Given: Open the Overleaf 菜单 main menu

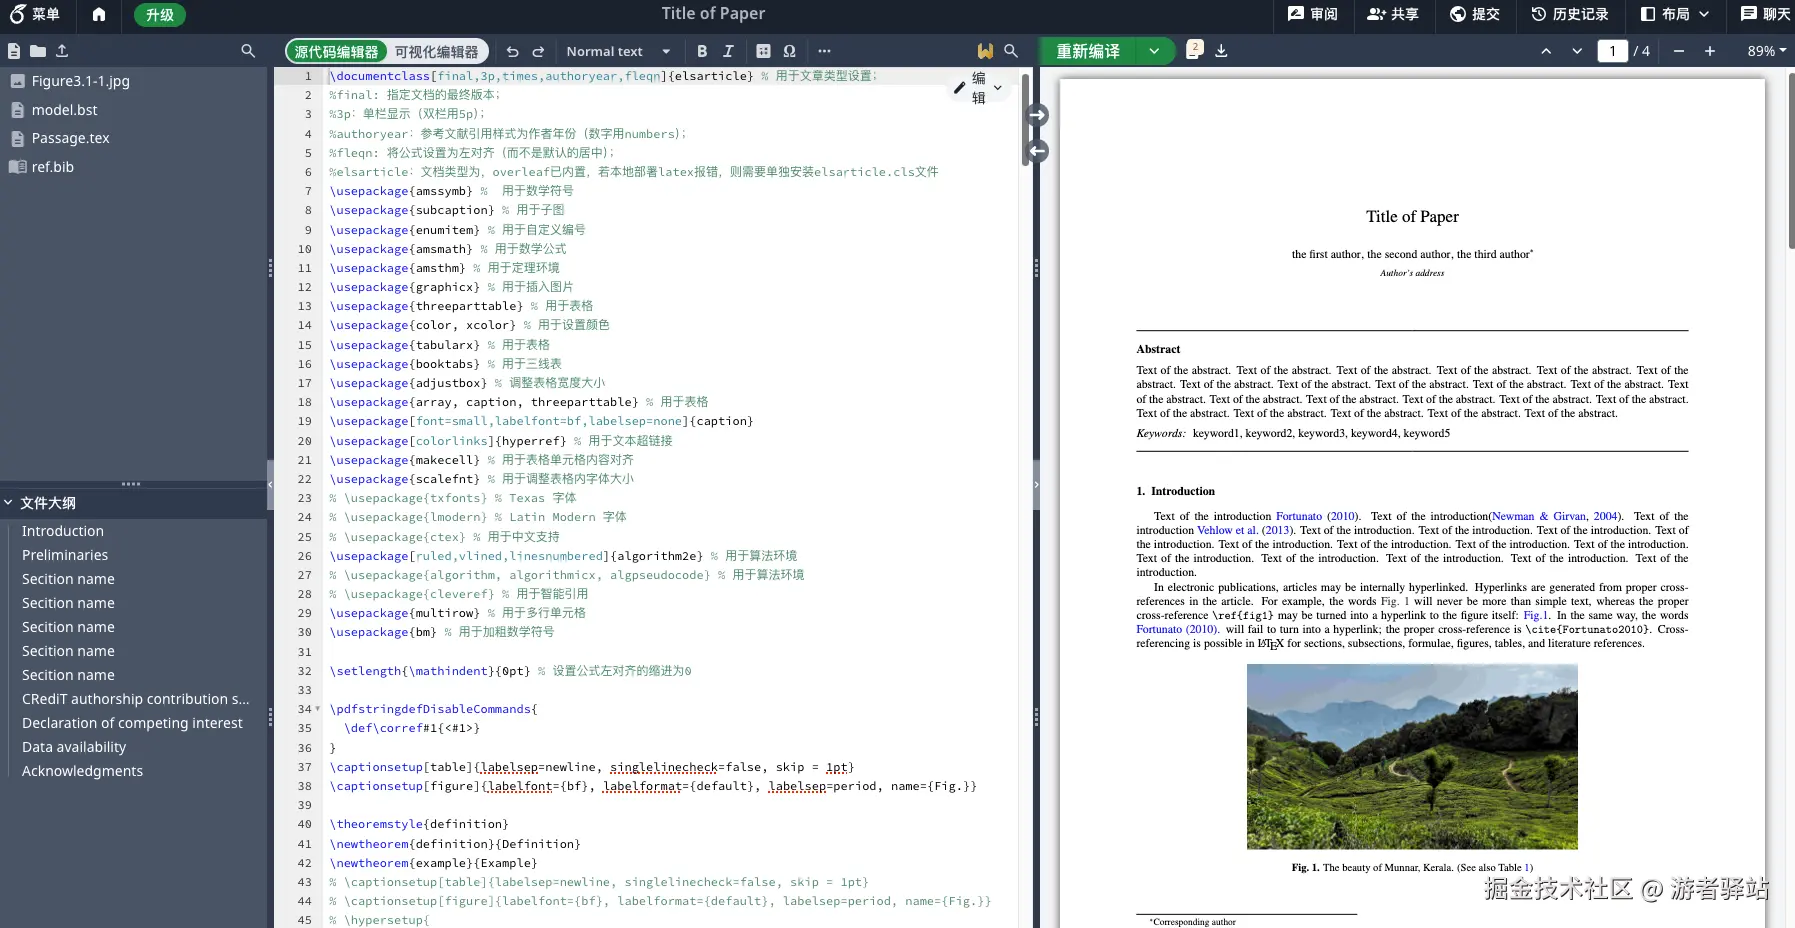Looking at the screenshot, I should point(35,14).
